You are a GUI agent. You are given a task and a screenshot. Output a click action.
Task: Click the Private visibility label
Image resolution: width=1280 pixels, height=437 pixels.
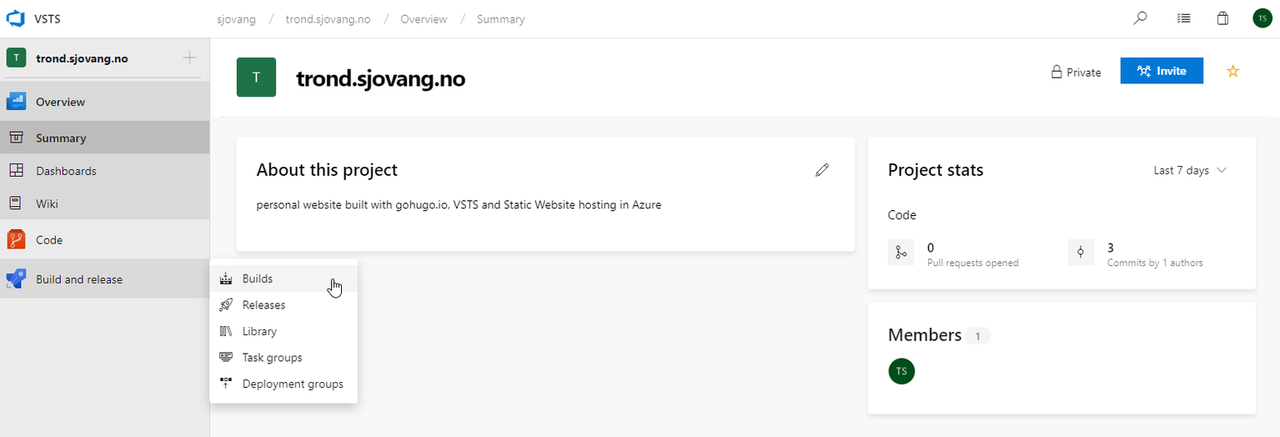(1075, 72)
